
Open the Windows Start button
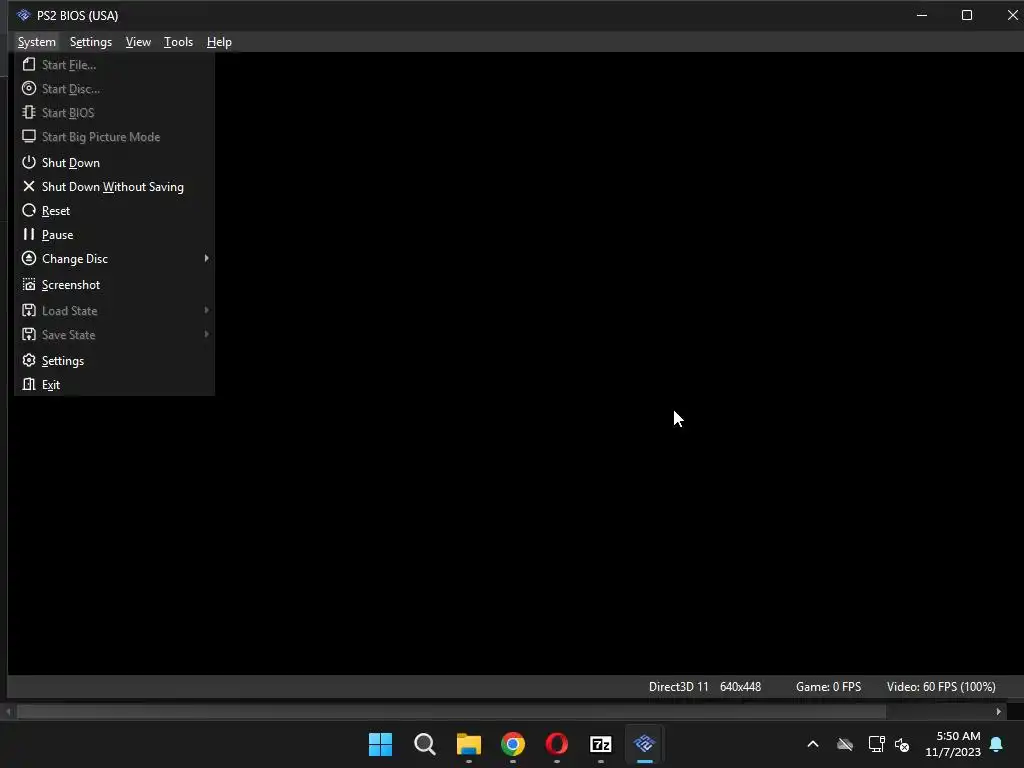(380, 744)
